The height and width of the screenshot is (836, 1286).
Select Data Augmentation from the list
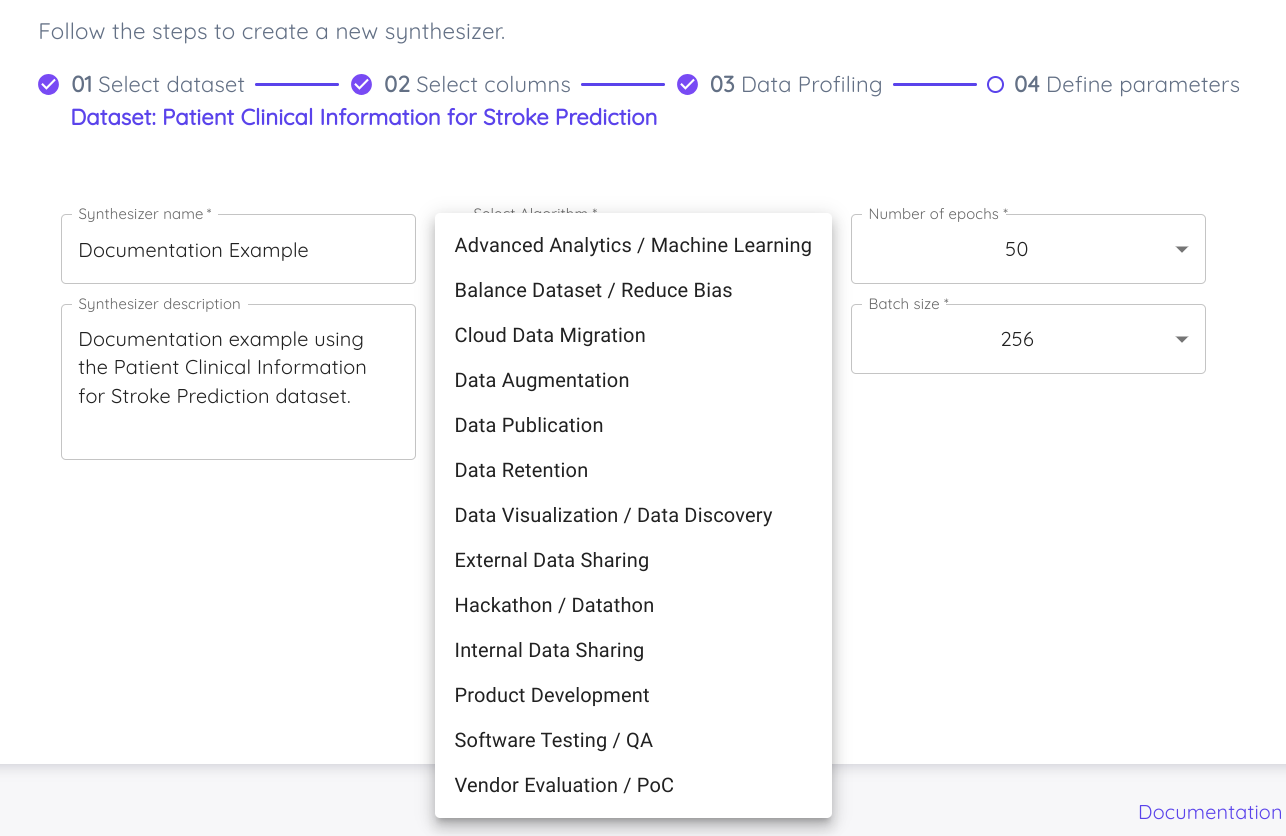point(633,380)
